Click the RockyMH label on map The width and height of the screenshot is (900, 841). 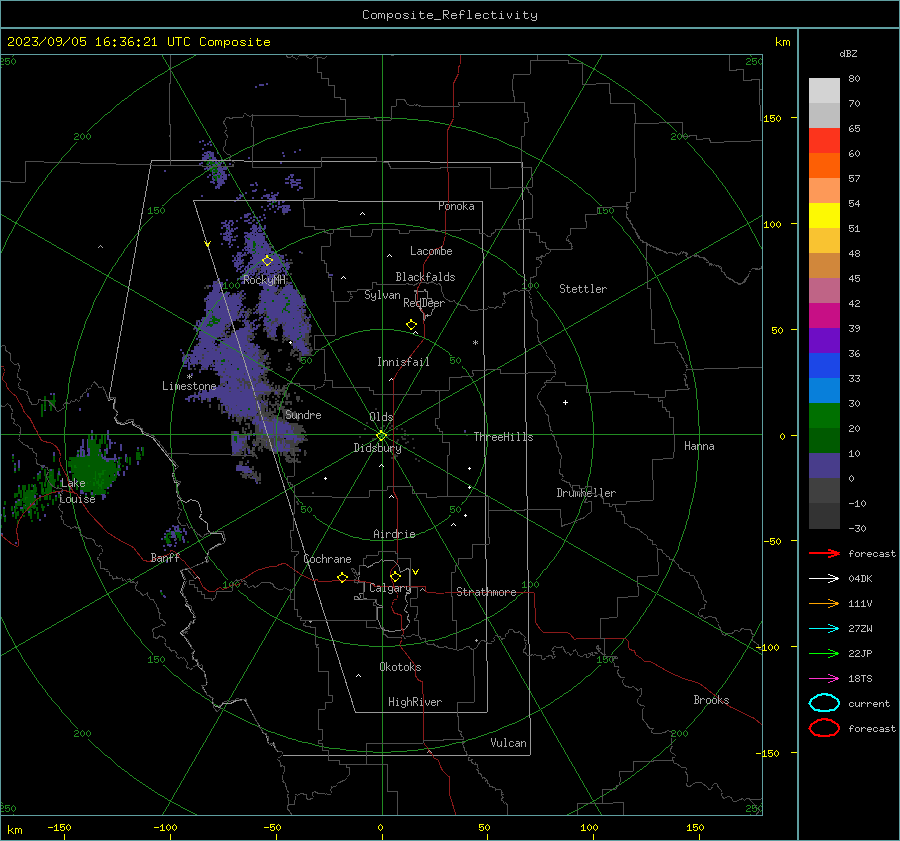click(264, 280)
